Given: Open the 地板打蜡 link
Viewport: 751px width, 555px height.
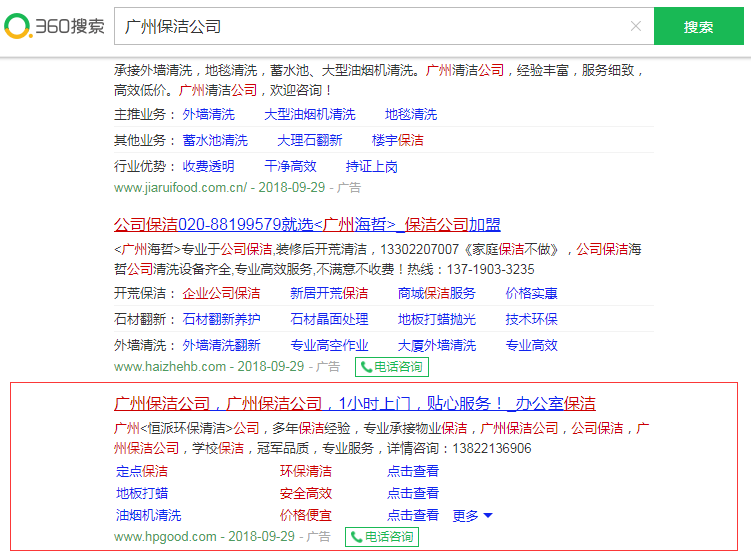Looking at the screenshot, I should point(142,493).
